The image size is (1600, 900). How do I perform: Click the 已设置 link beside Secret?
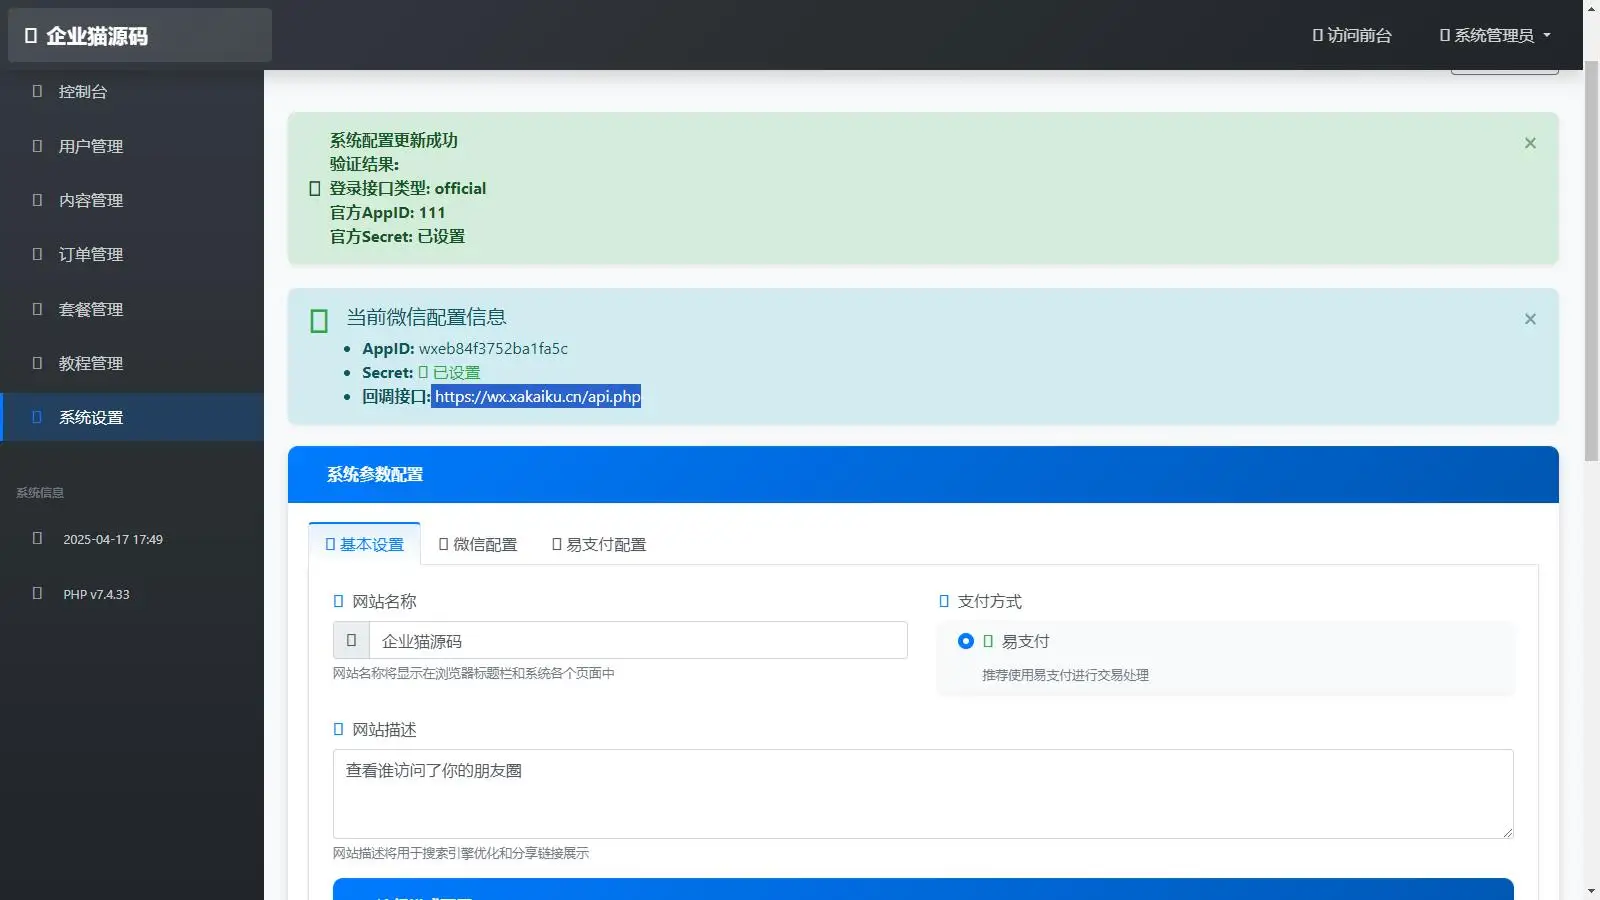[x=458, y=371]
